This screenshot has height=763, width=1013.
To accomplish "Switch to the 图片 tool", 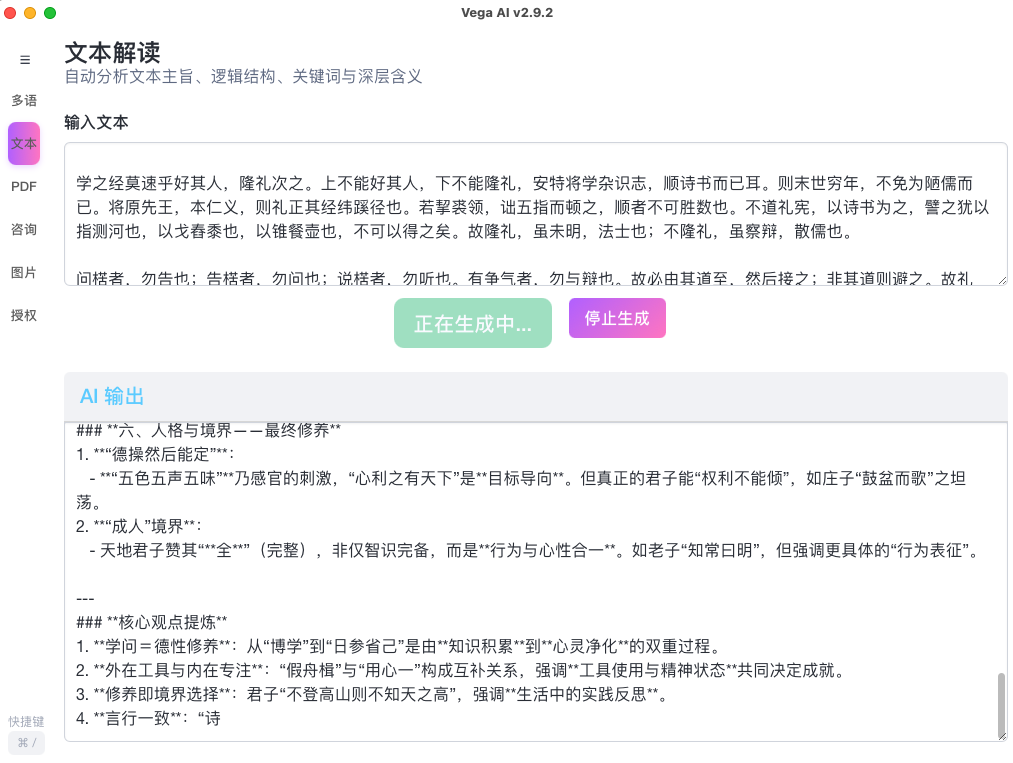I will point(24,272).
